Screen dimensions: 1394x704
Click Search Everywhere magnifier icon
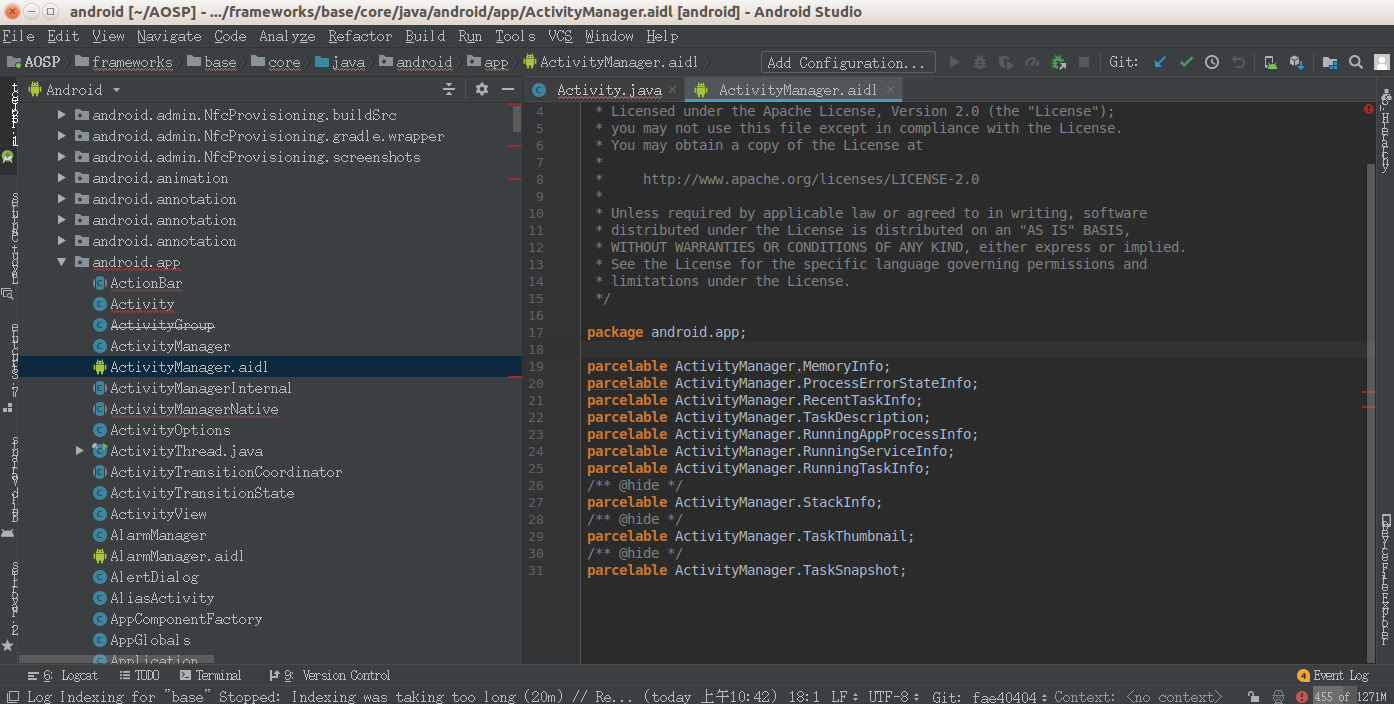[x=1356, y=62]
